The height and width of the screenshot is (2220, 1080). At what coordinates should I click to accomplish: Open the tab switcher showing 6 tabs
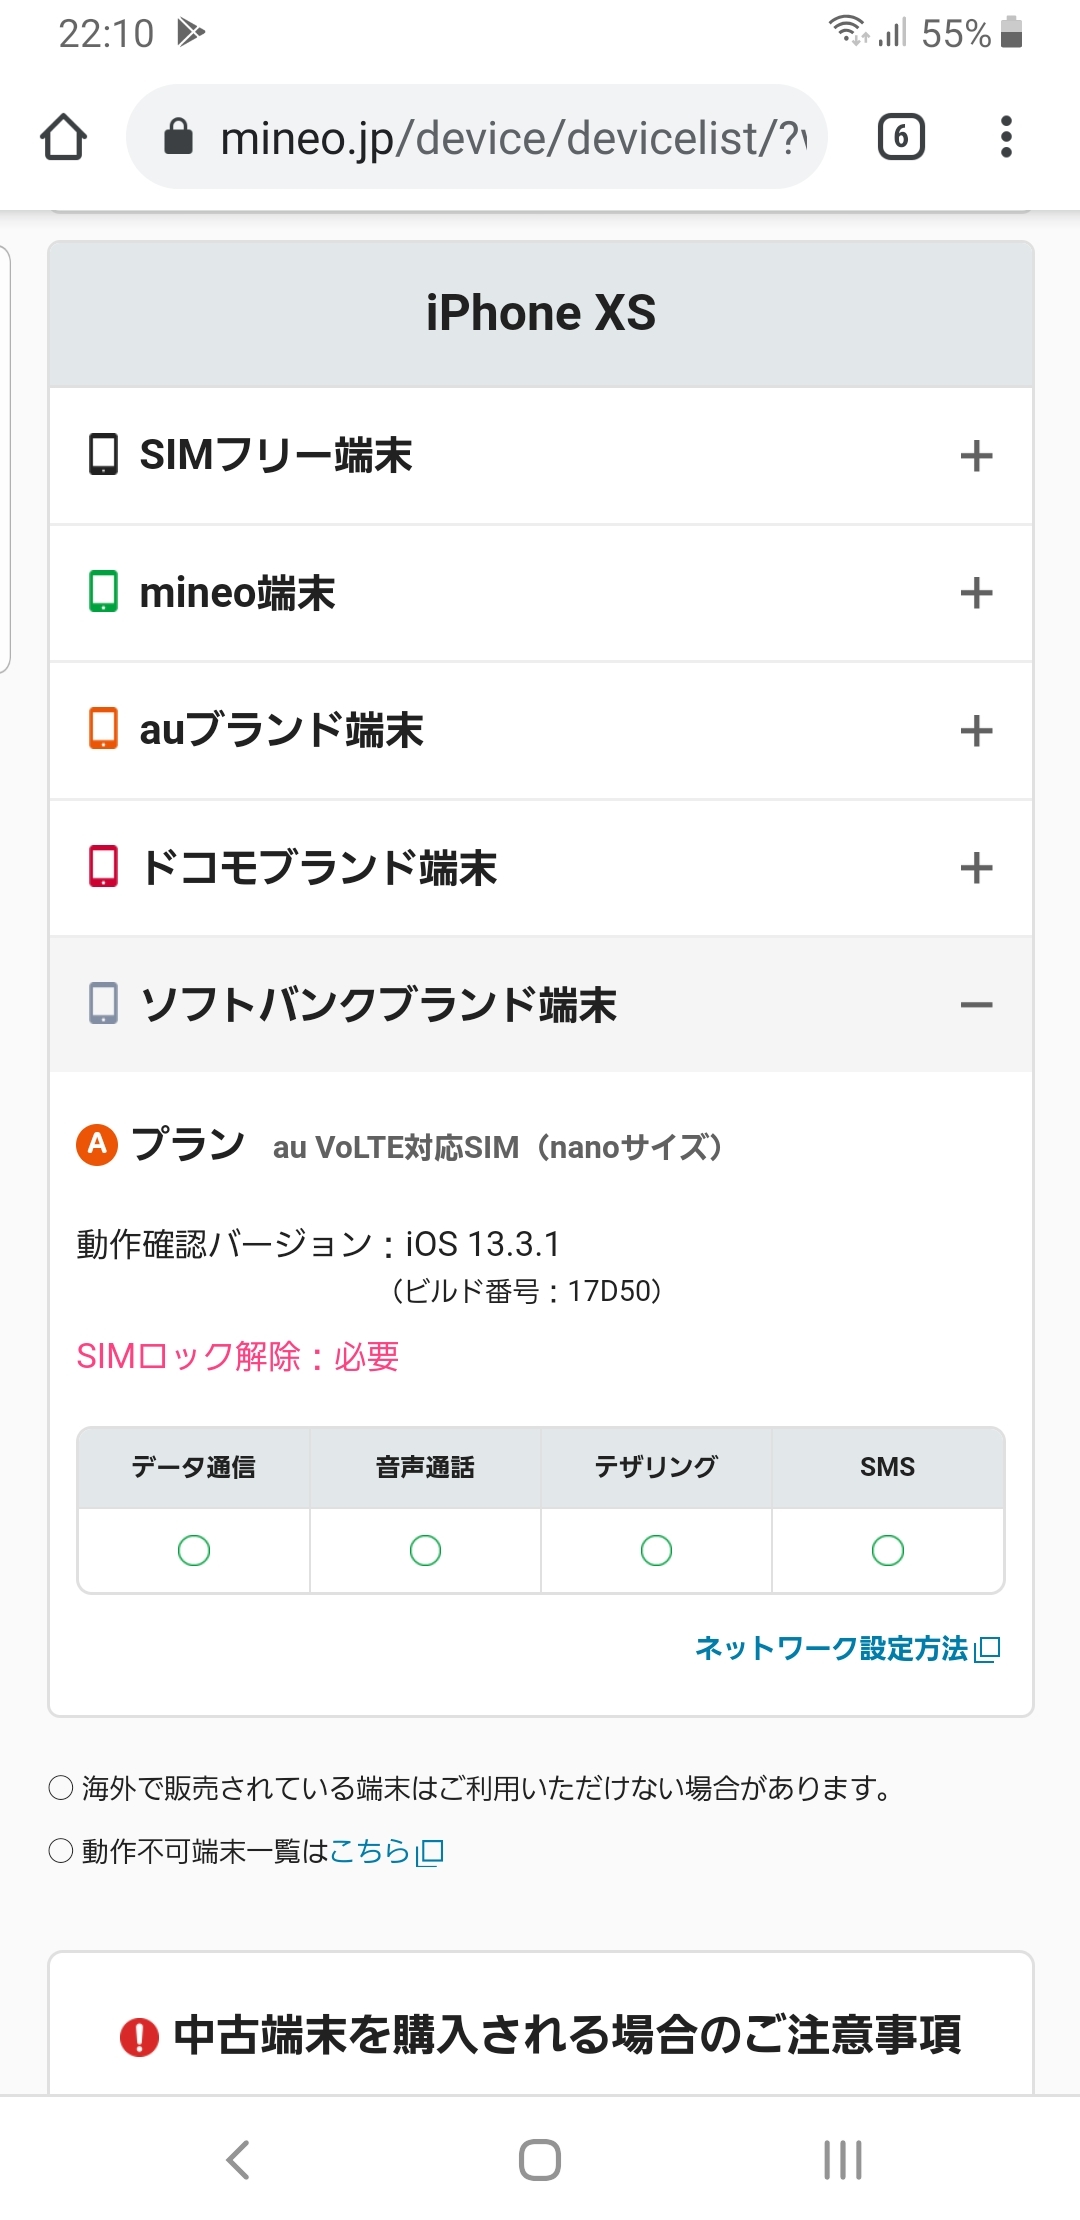[900, 137]
